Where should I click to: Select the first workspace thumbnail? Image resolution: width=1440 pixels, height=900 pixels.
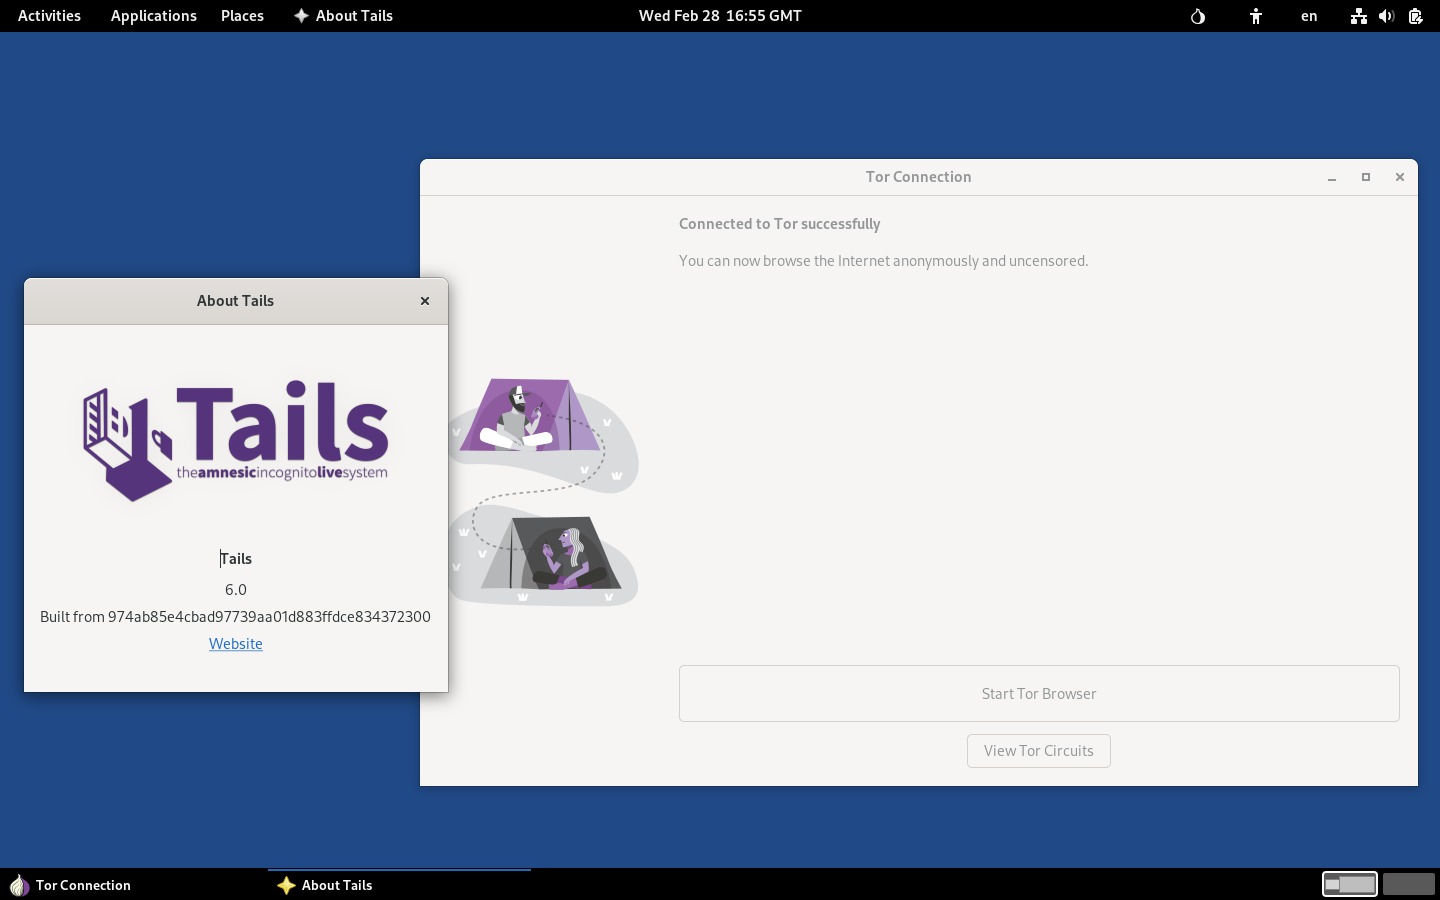pos(1350,884)
